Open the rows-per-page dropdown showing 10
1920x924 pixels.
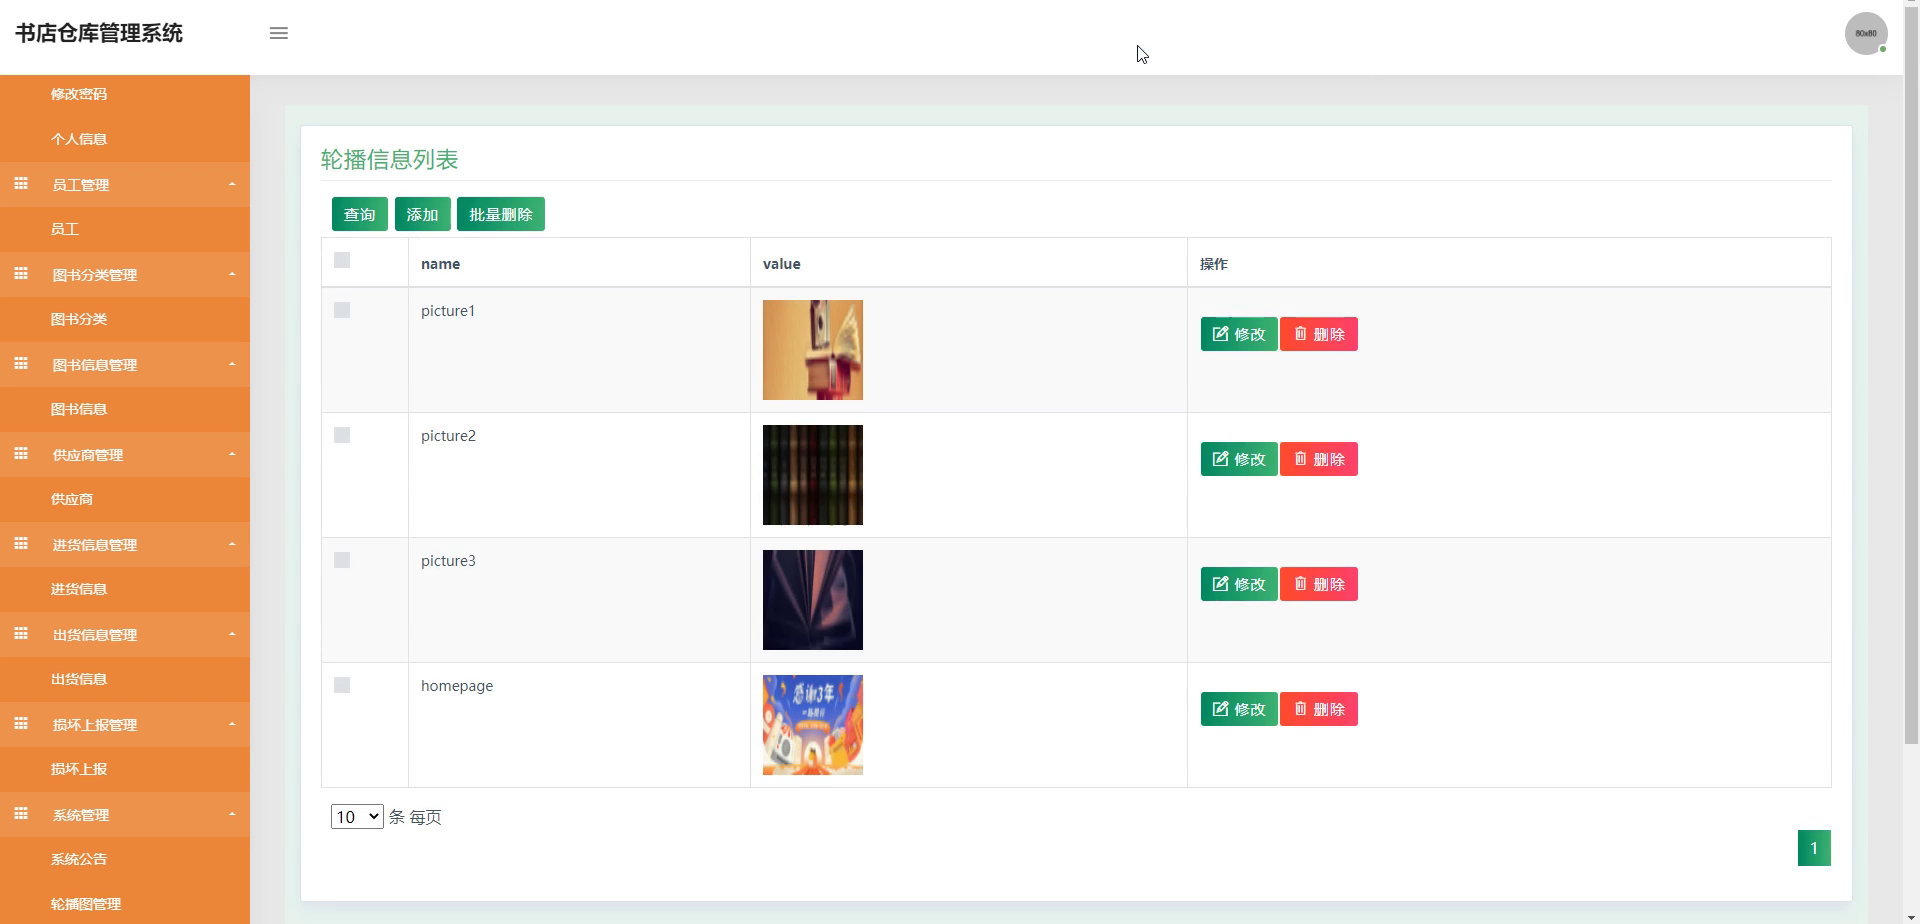357,817
